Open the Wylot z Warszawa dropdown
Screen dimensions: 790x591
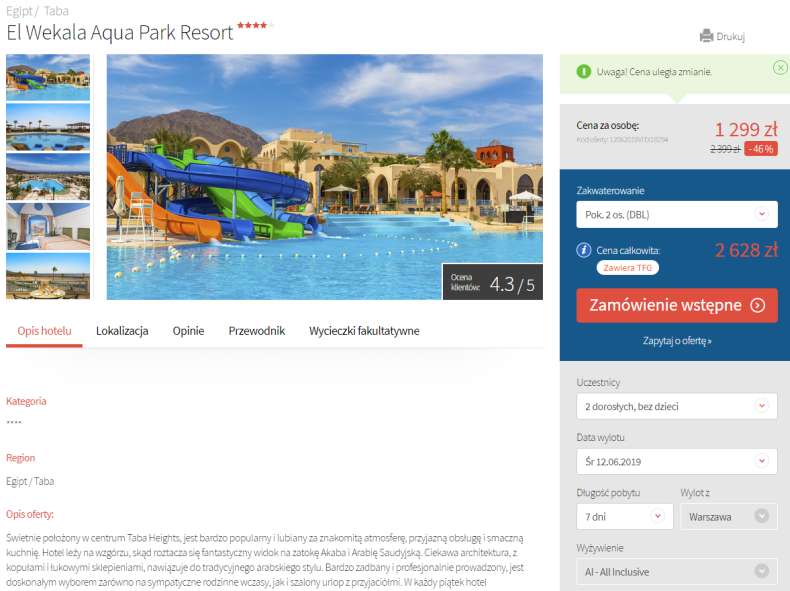729,516
